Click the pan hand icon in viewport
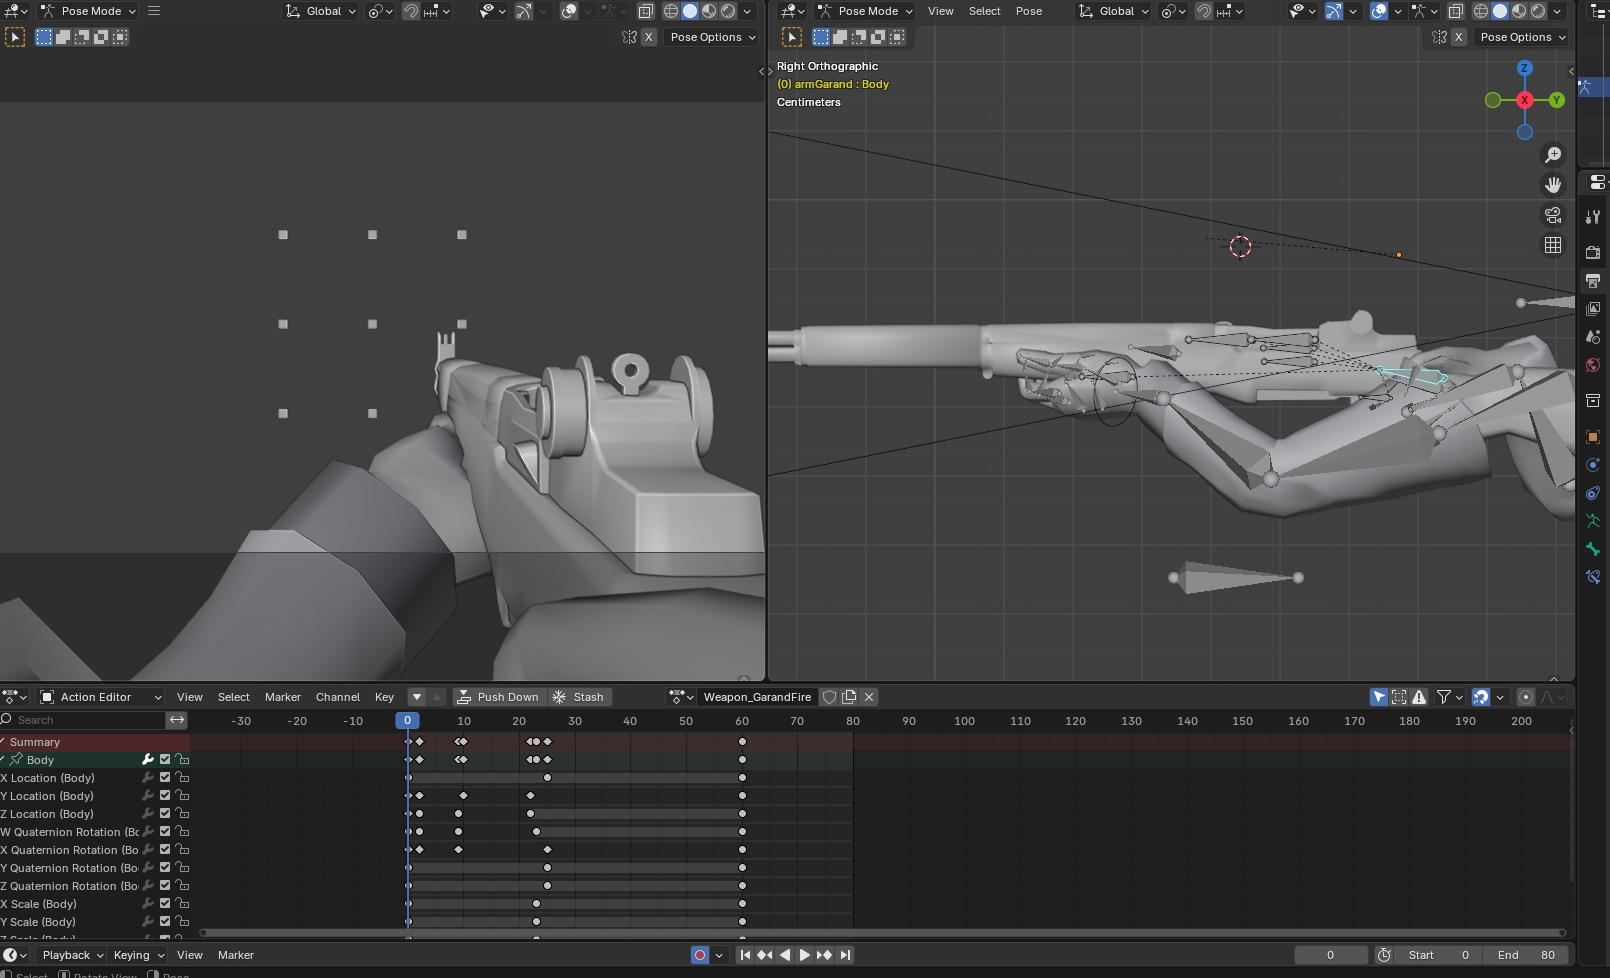Image resolution: width=1610 pixels, height=978 pixels. (1553, 185)
